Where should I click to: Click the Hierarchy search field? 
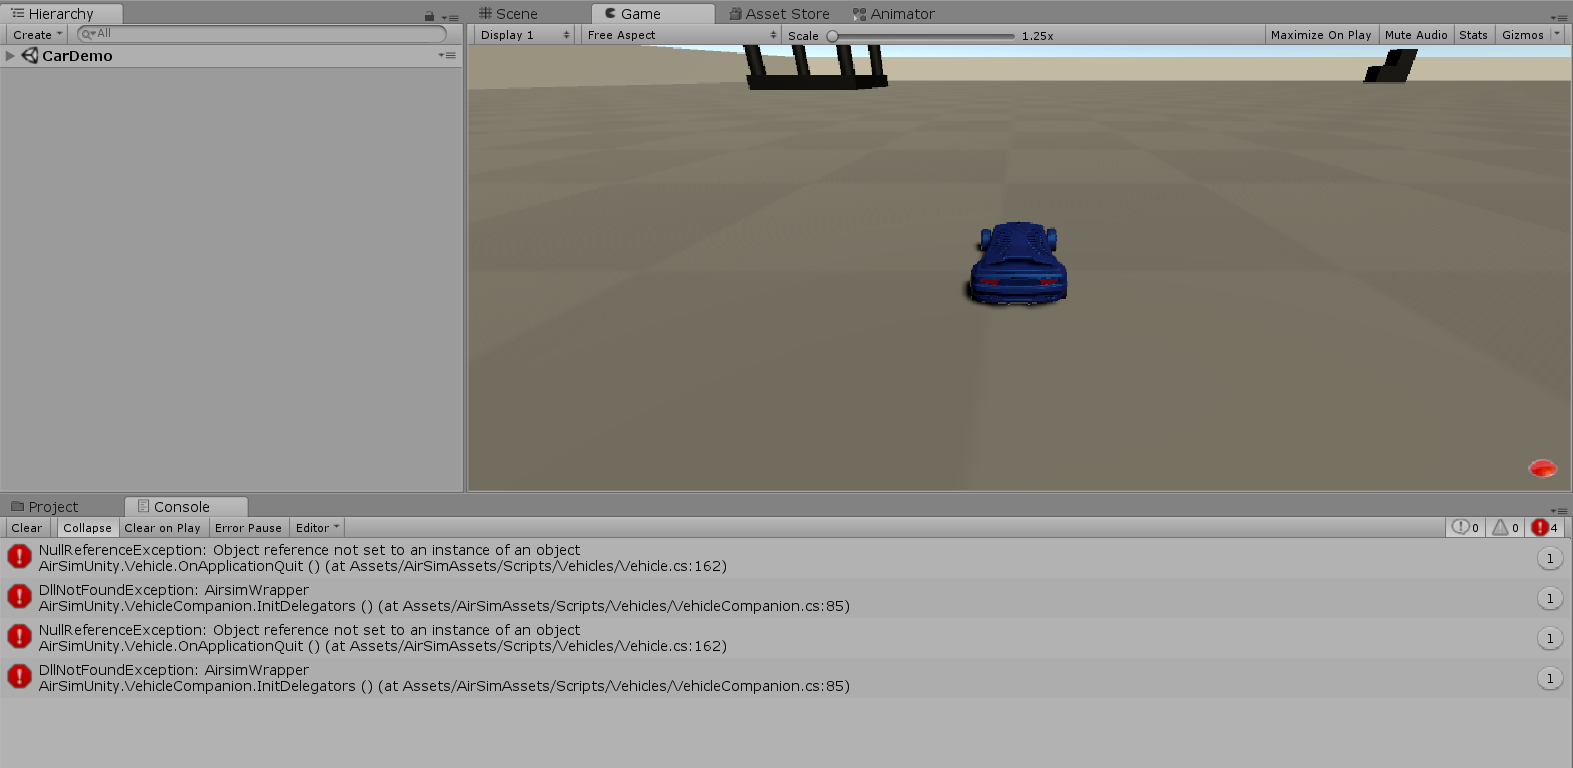(261, 34)
